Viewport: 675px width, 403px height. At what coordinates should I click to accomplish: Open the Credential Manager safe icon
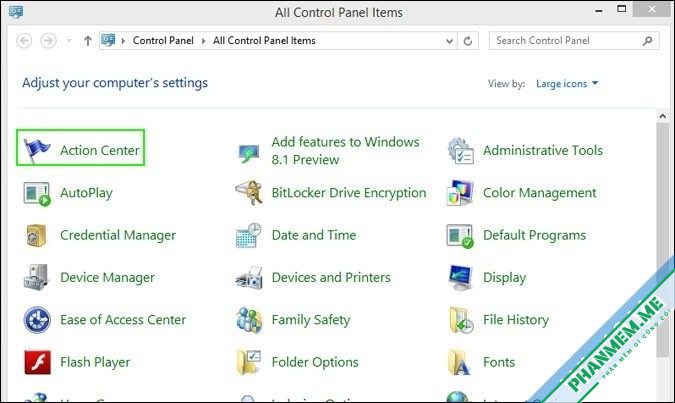pos(37,235)
